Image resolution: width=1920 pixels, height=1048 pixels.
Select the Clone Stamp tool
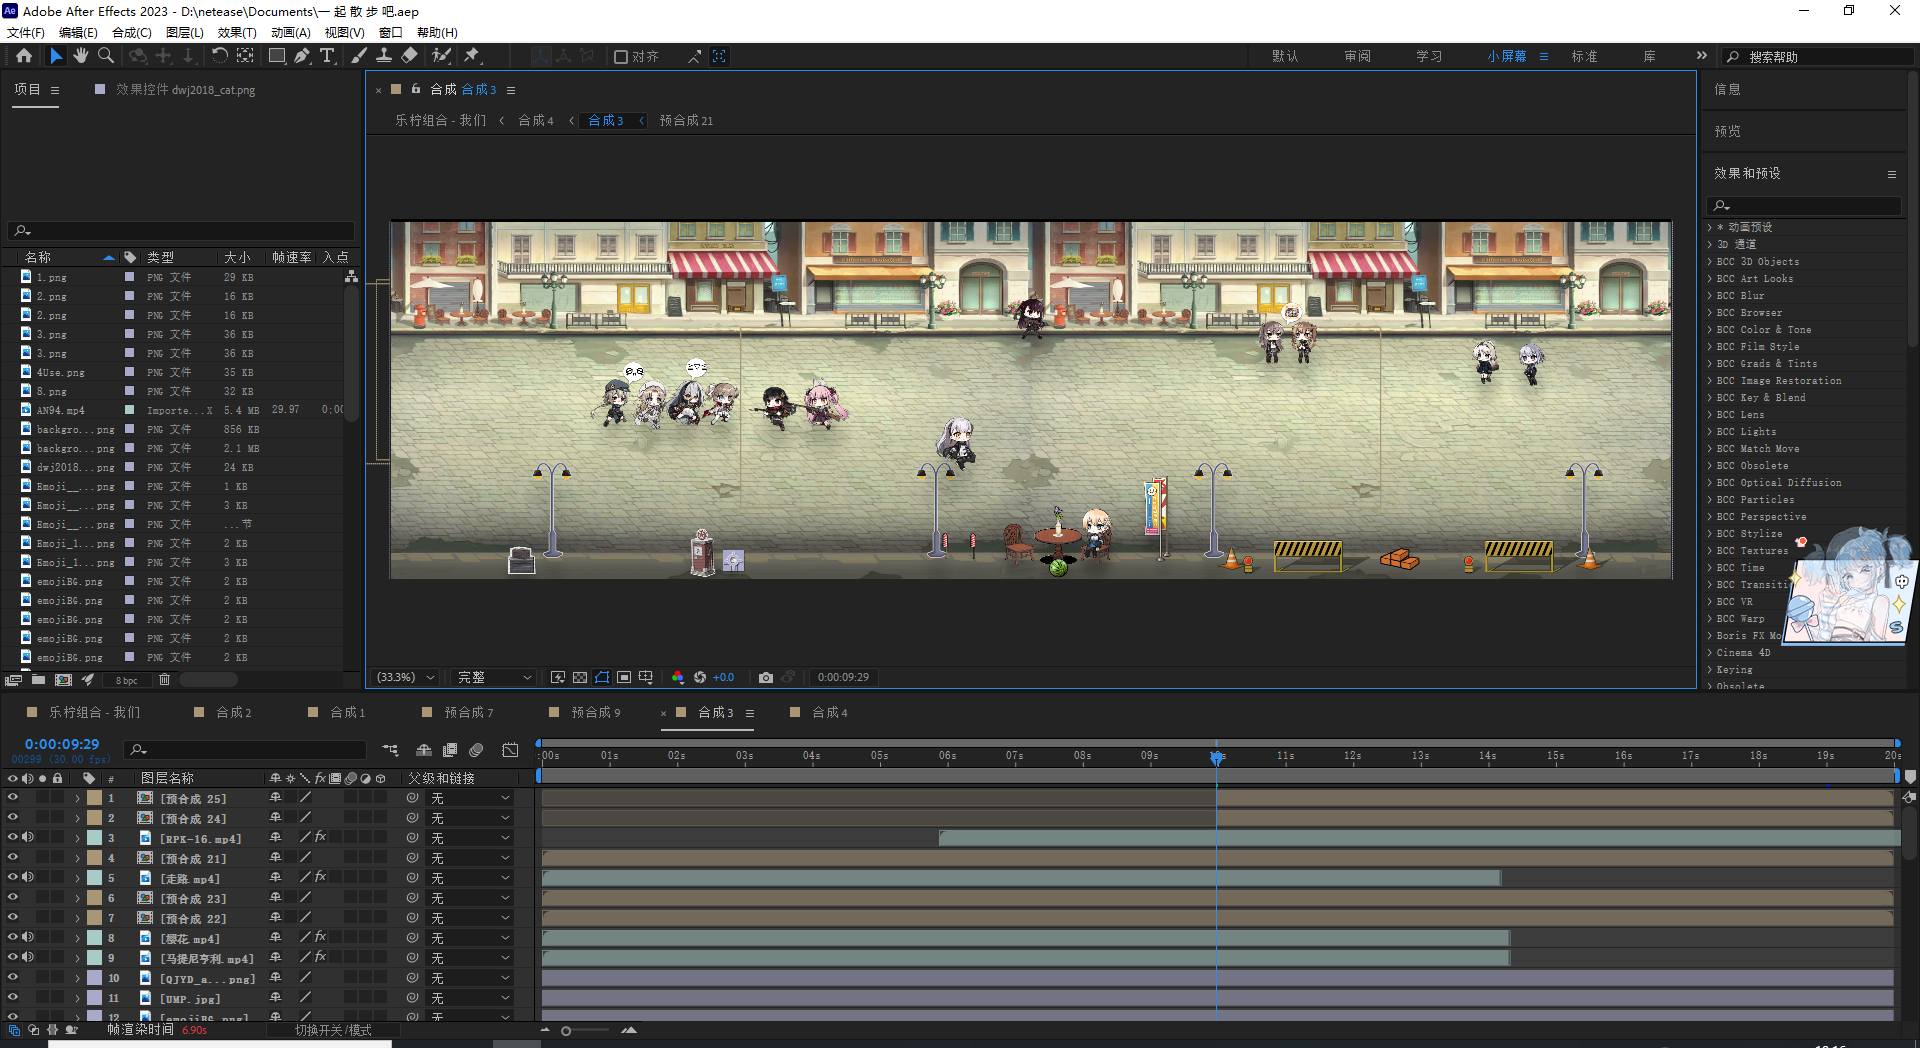click(384, 56)
